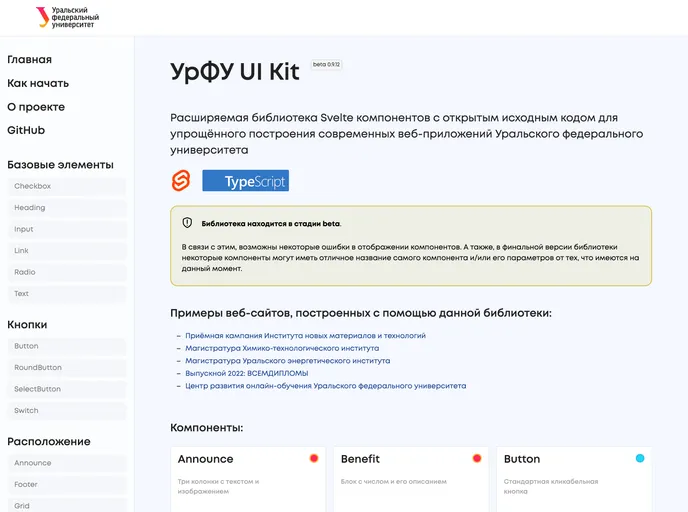Click red status dot on Benefit card
688x512 pixels.
[x=476, y=458]
